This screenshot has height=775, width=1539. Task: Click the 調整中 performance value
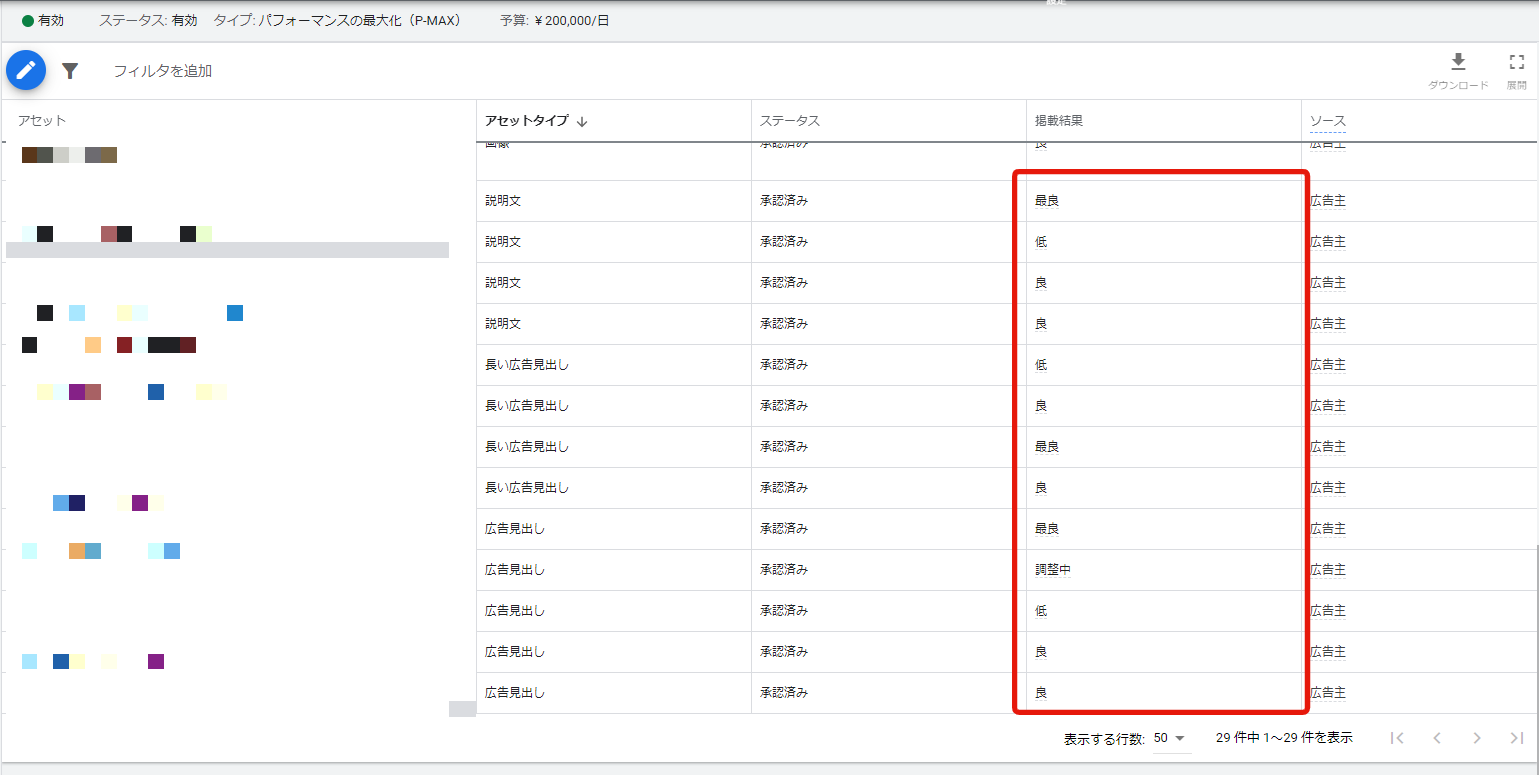coord(1052,570)
